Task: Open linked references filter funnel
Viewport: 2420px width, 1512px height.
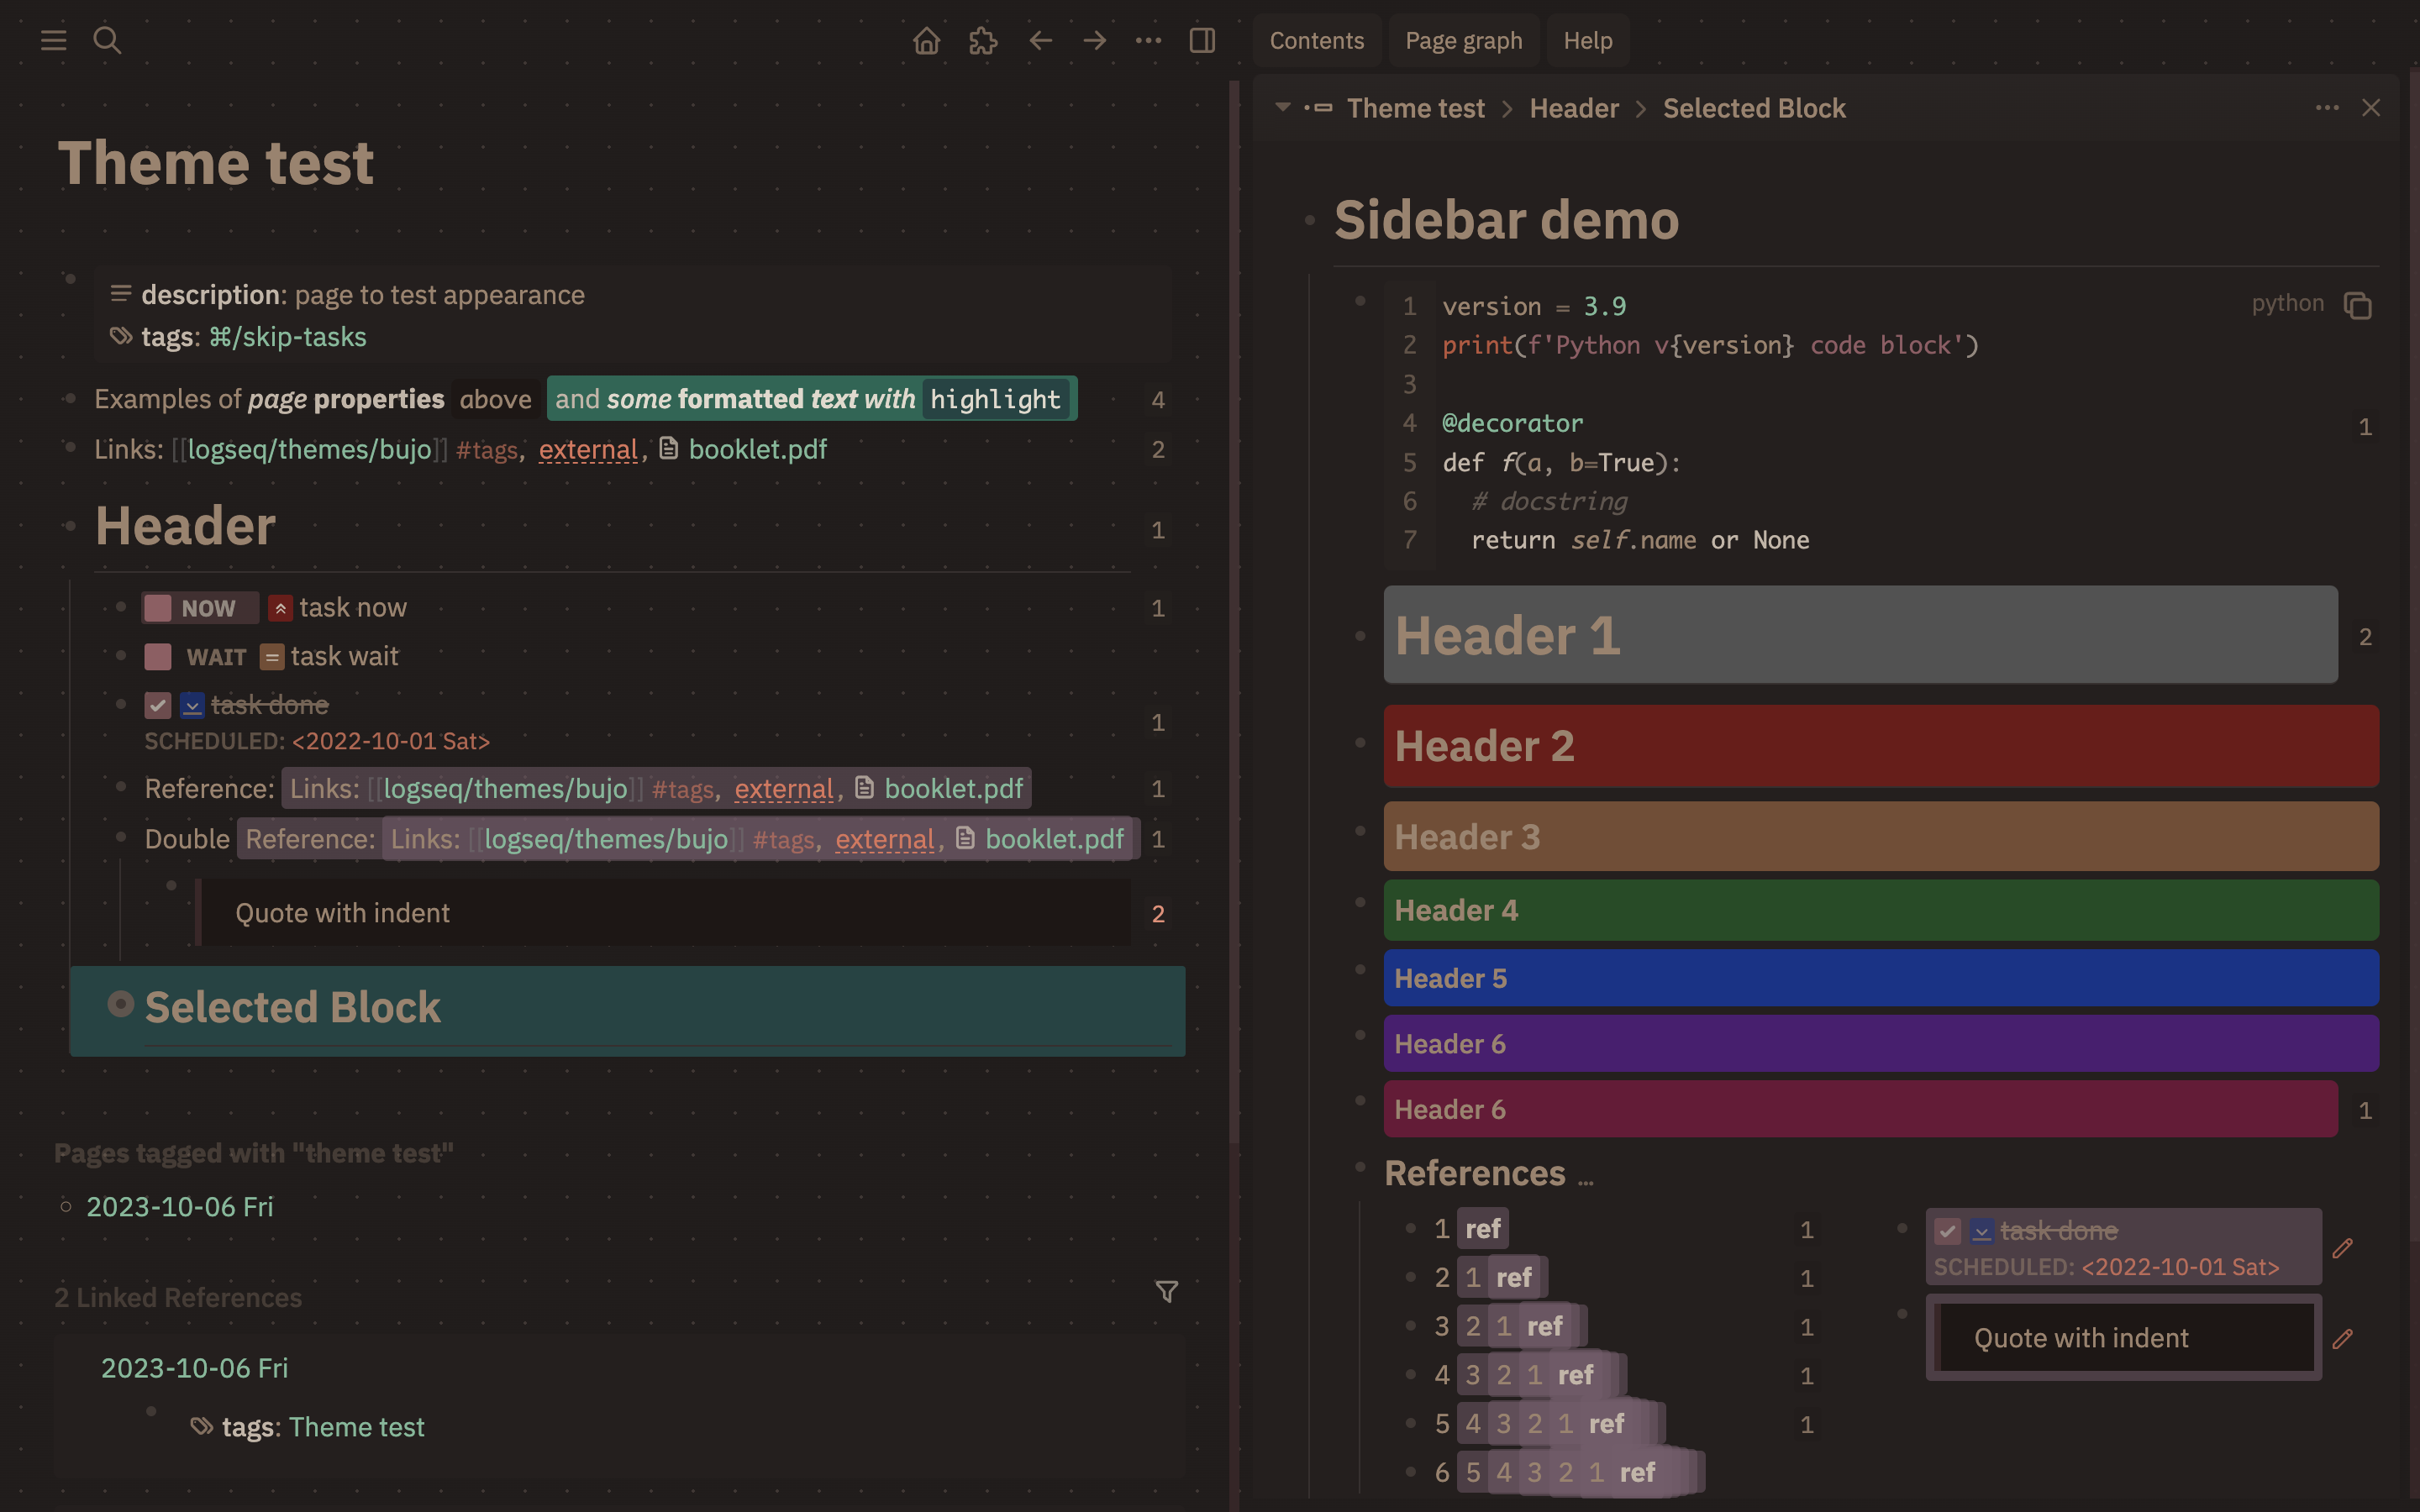Action: [x=1166, y=1291]
